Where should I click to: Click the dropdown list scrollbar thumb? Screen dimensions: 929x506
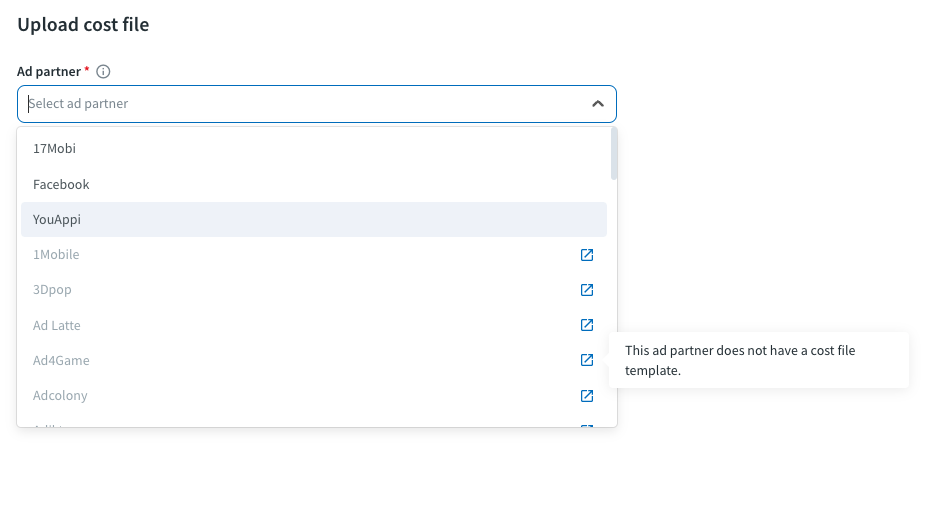tap(614, 154)
